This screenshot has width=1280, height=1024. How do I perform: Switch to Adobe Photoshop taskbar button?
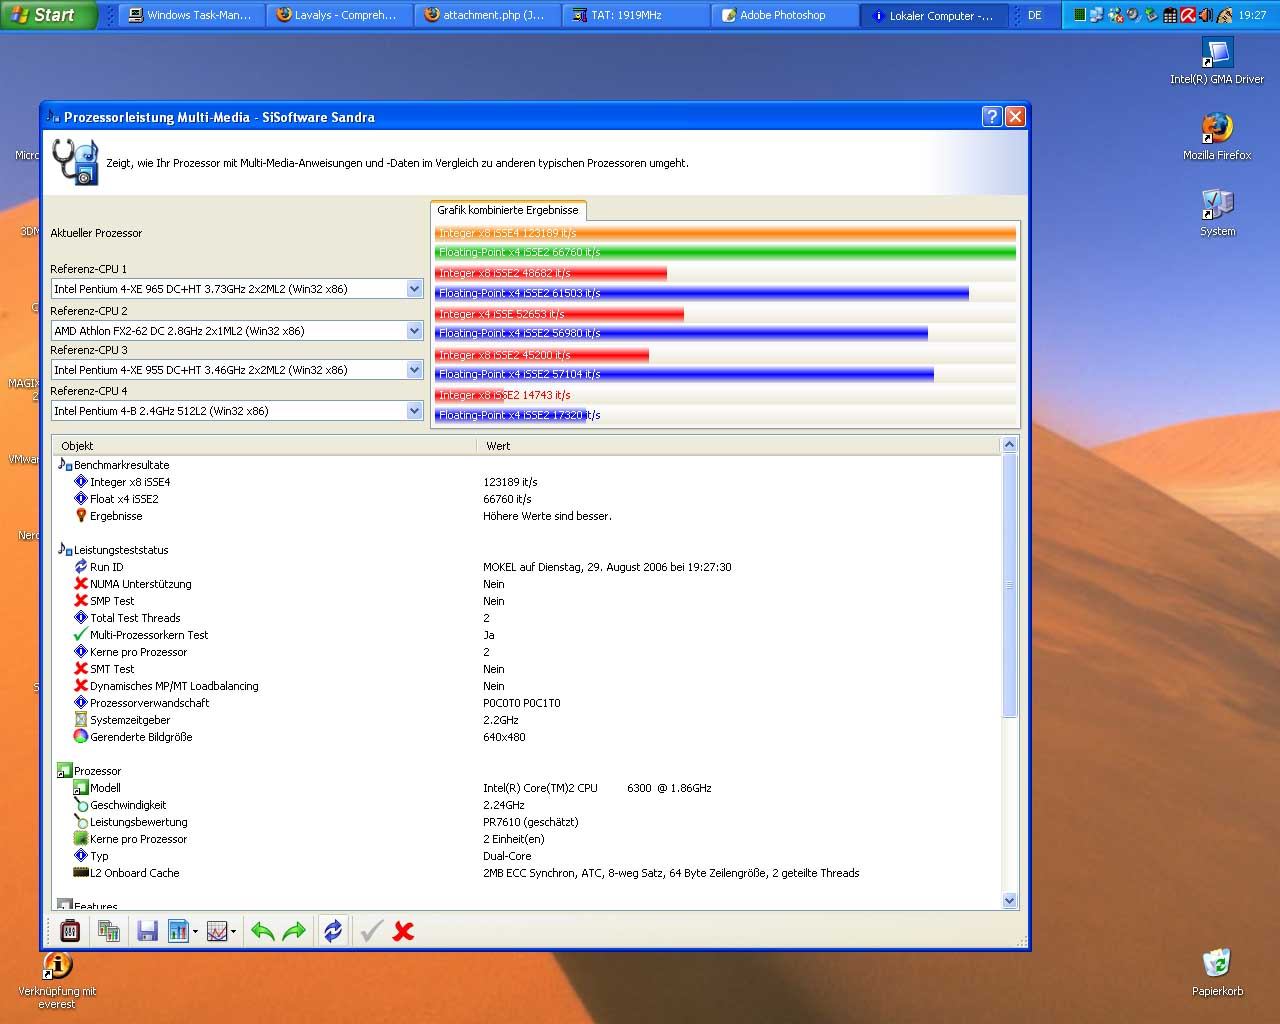point(784,15)
